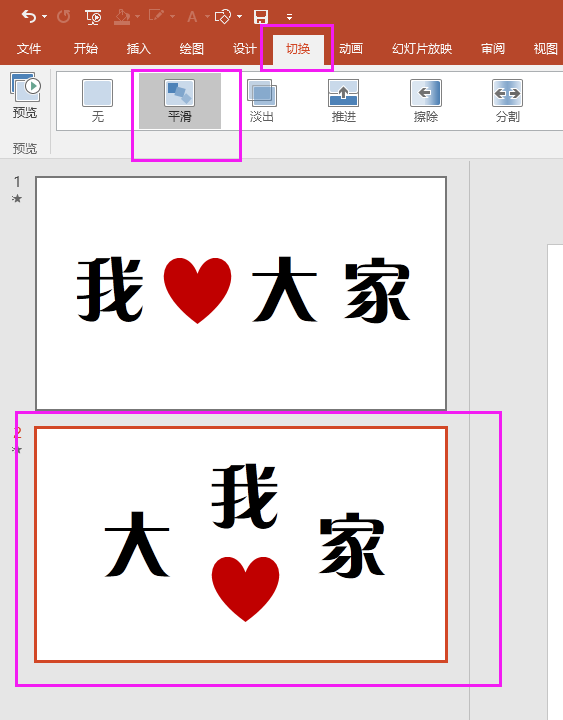Open the 插入 ribbon tab
The width and height of the screenshot is (563, 720).
coord(139,49)
